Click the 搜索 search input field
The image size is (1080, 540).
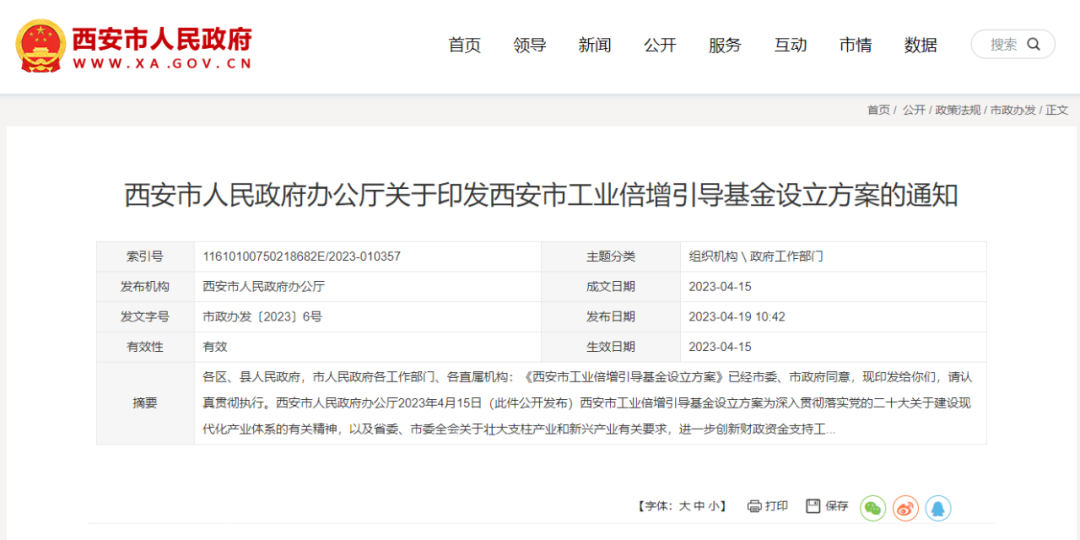1003,44
